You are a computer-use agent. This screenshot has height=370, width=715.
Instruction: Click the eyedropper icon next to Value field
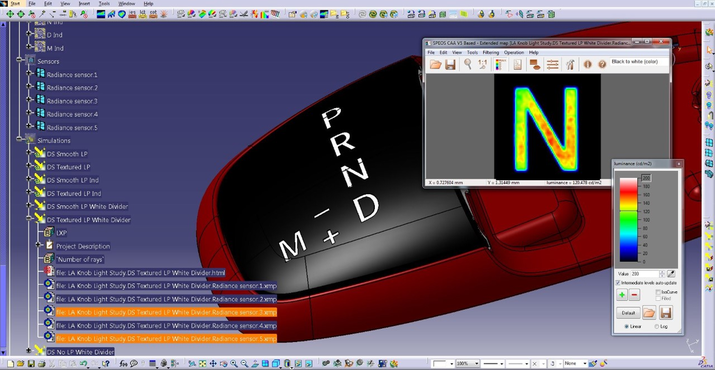(671, 274)
